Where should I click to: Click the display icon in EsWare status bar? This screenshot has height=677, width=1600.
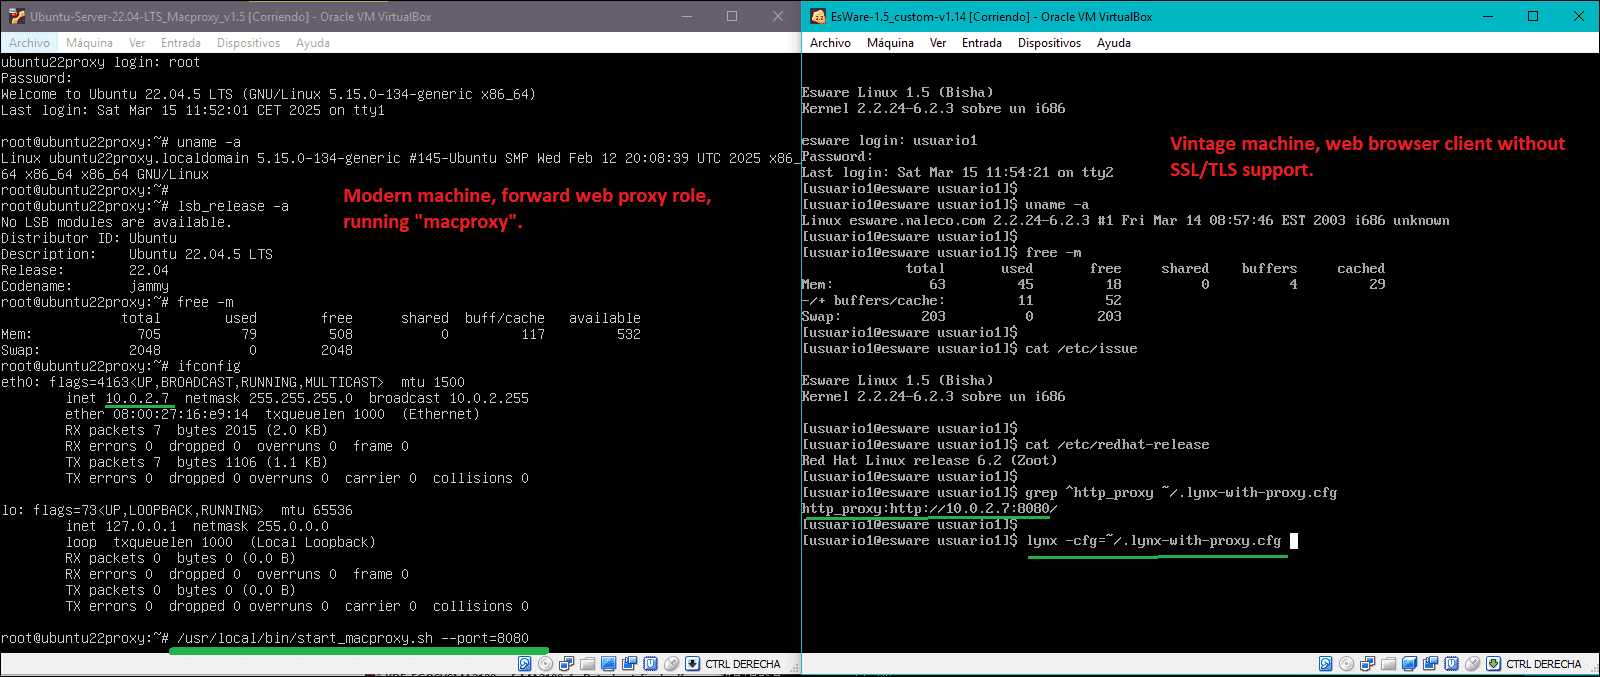(x=1409, y=663)
